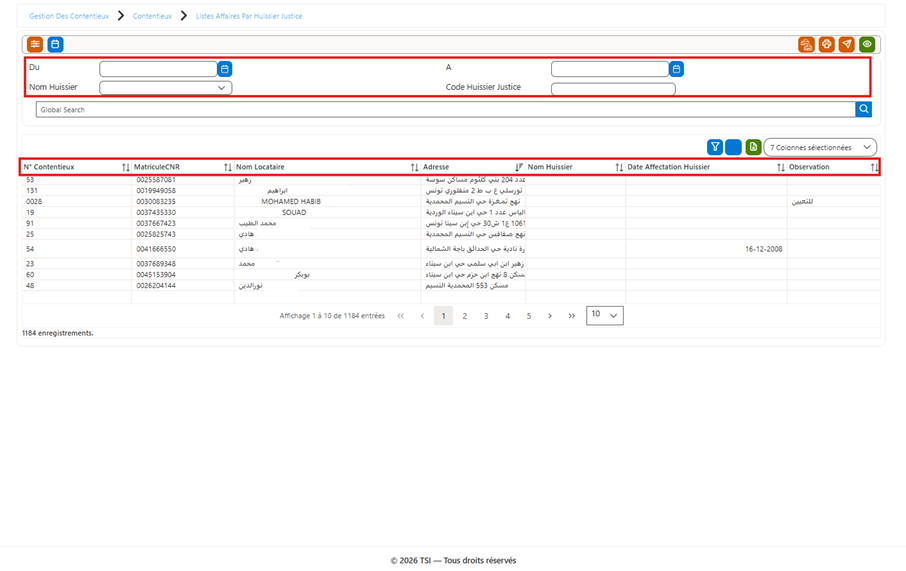Click the N° Contentieux cell showing 48
The image size is (906, 571).
77,286
